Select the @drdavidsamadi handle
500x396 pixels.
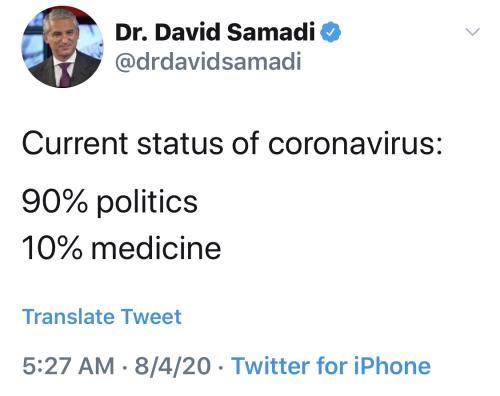click(208, 61)
